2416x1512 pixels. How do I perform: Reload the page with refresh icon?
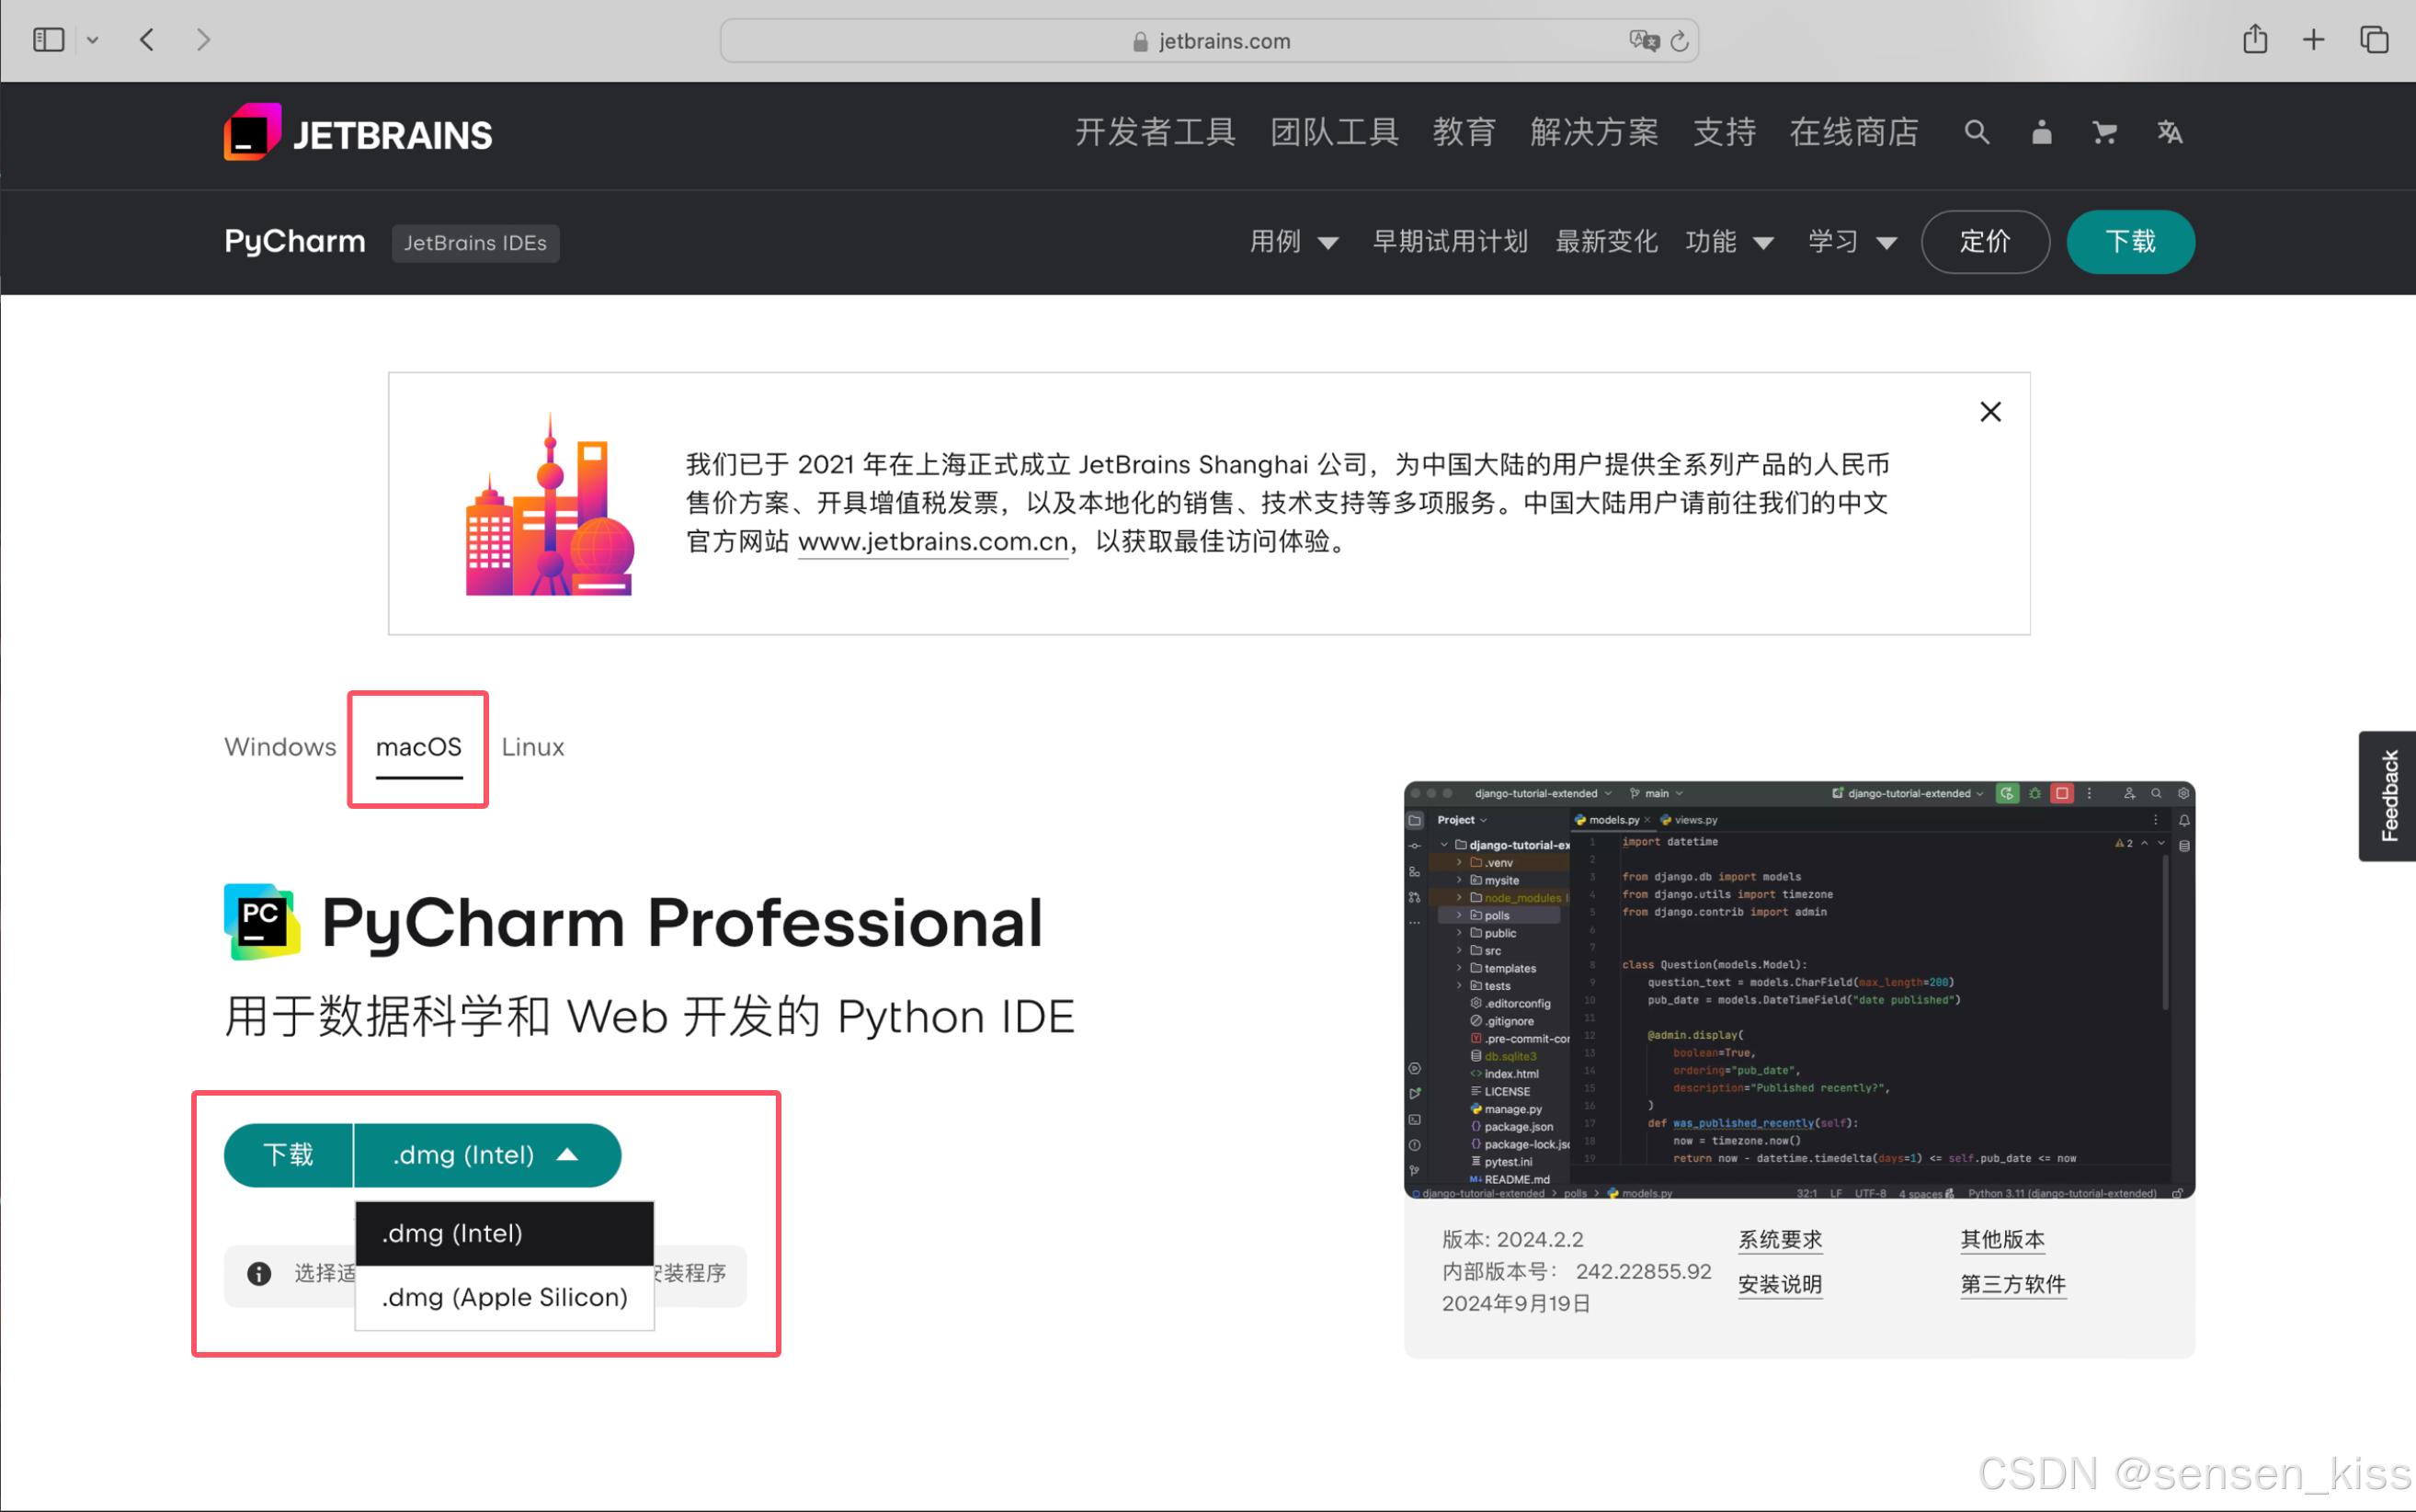click(x=1680, y=41)
